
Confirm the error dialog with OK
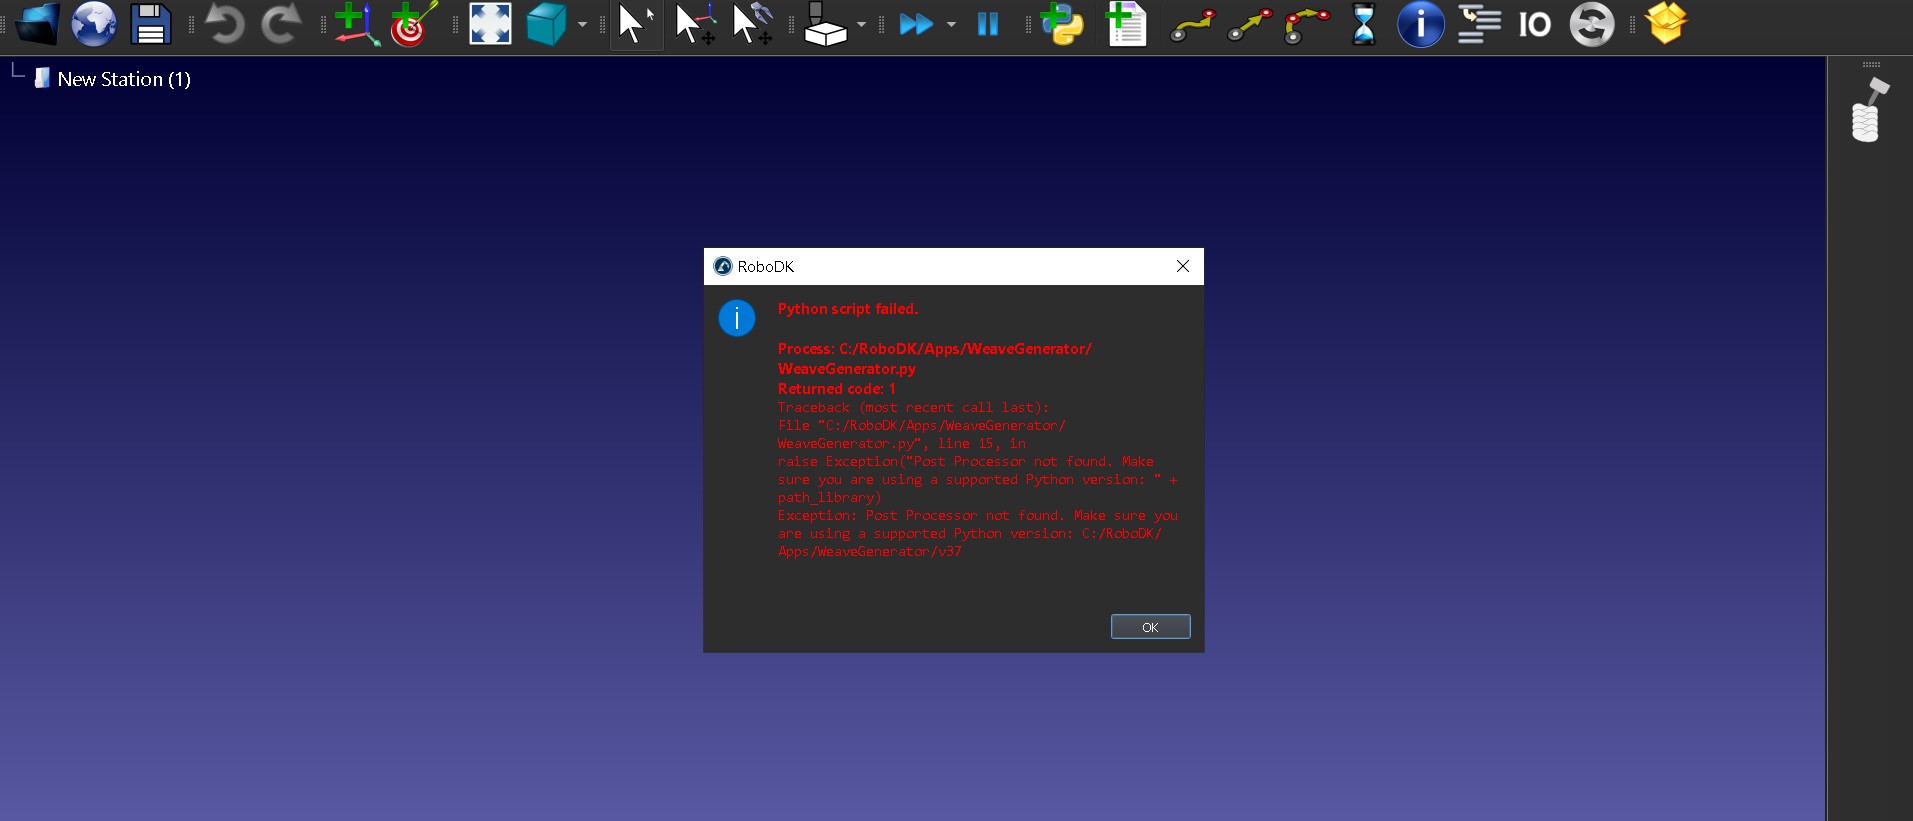point(1151,627)
